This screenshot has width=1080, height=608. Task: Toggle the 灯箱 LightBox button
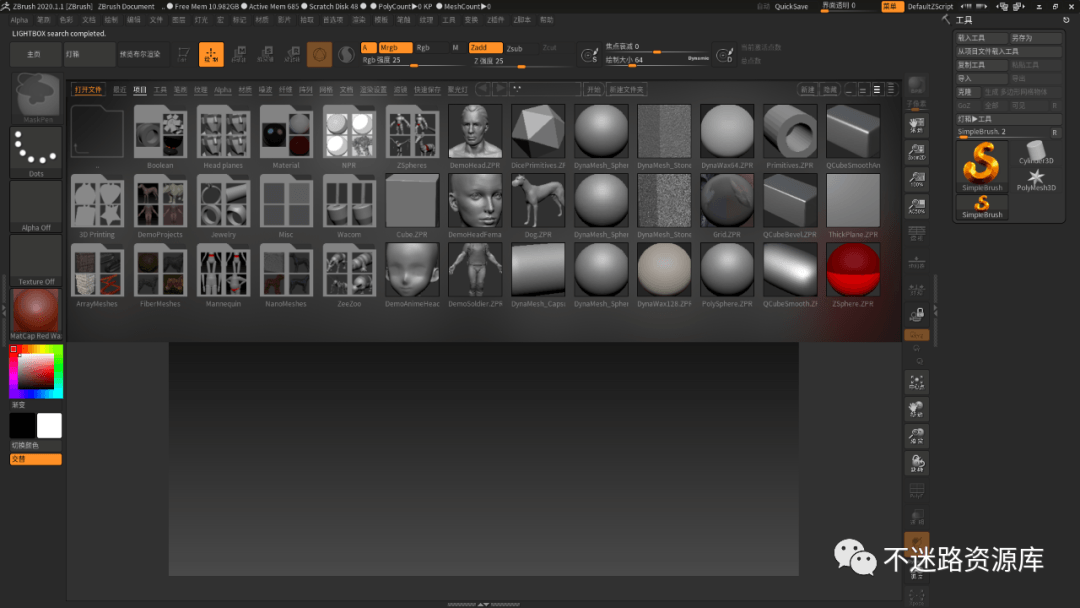point(90,54)
